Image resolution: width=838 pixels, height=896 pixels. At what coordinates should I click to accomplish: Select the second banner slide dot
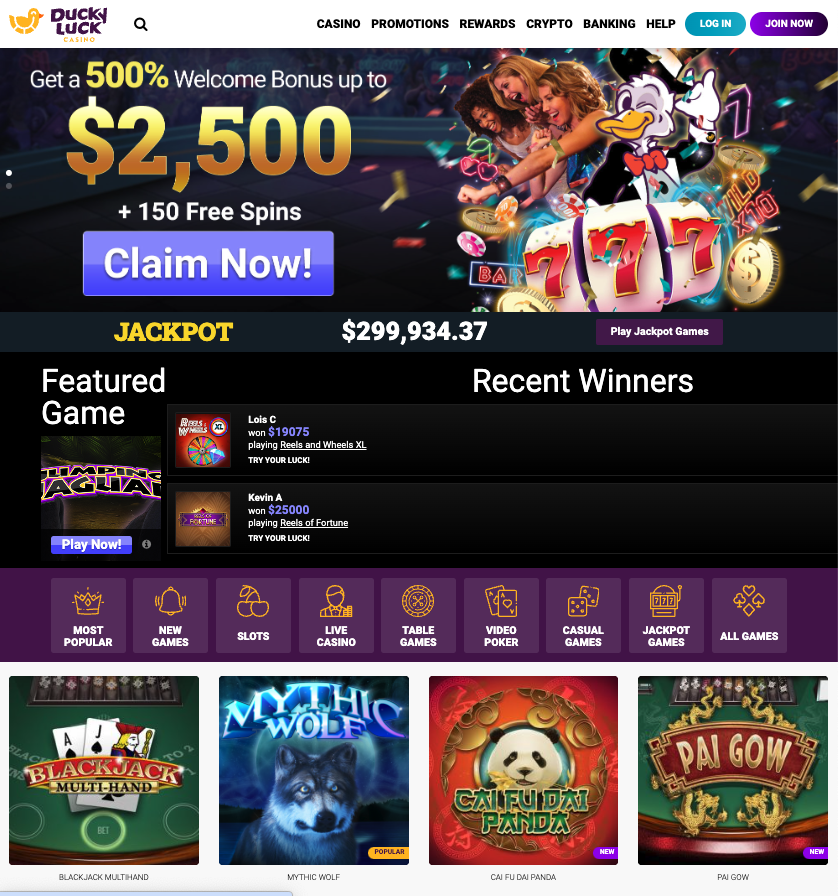9,186
